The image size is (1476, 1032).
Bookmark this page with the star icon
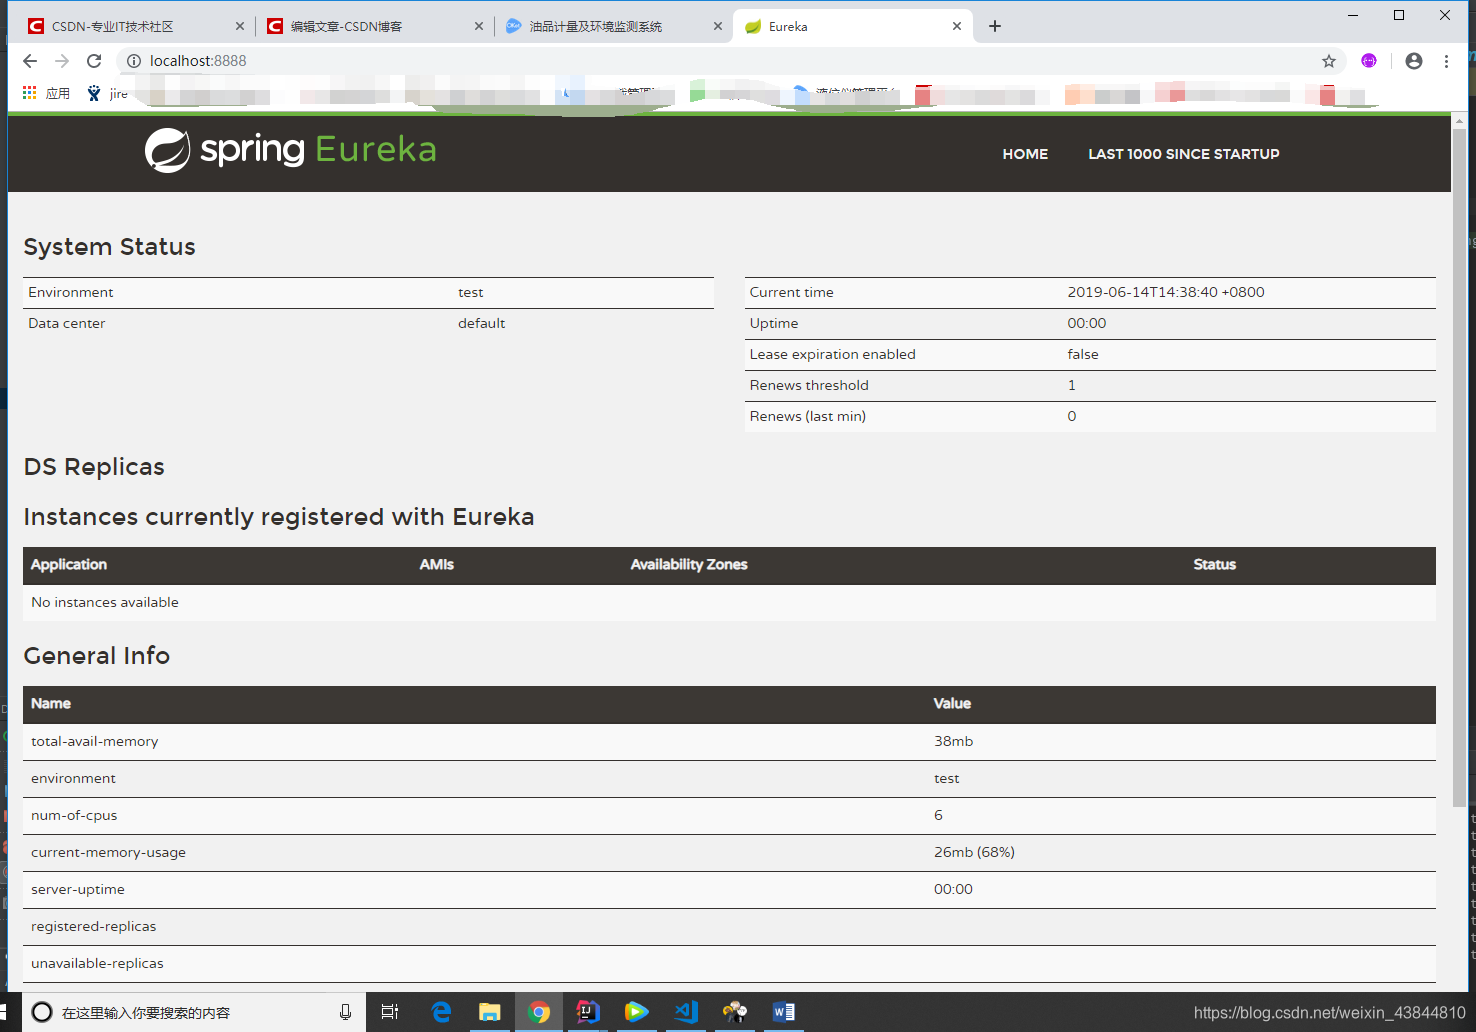pyautogui.click(x=1329, y=61)
